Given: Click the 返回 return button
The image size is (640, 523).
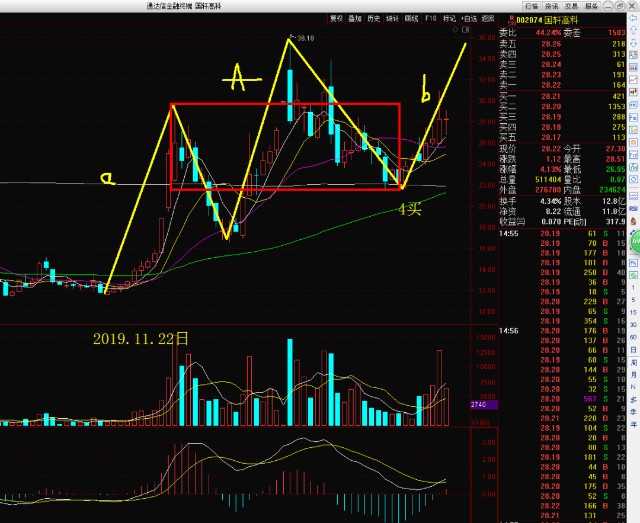Looking at the screenshot, I should [x=487, y=19].
